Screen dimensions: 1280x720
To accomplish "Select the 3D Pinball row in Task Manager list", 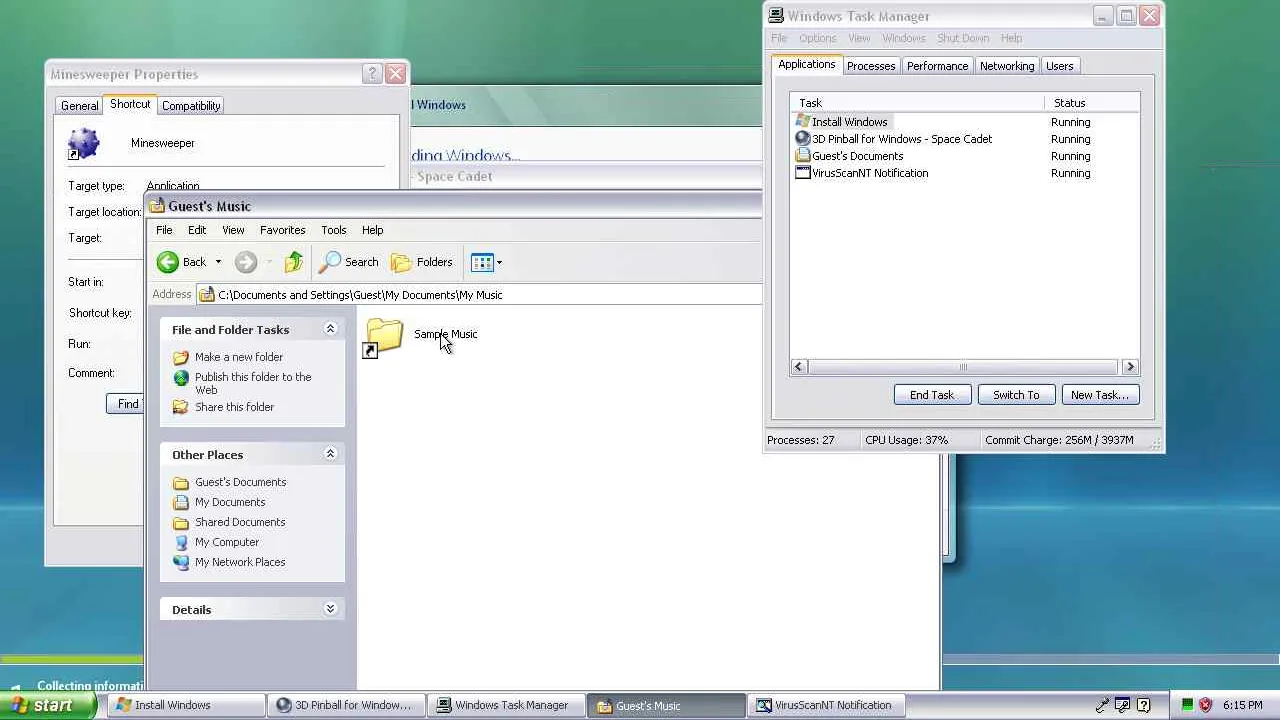I will point(965,139).
